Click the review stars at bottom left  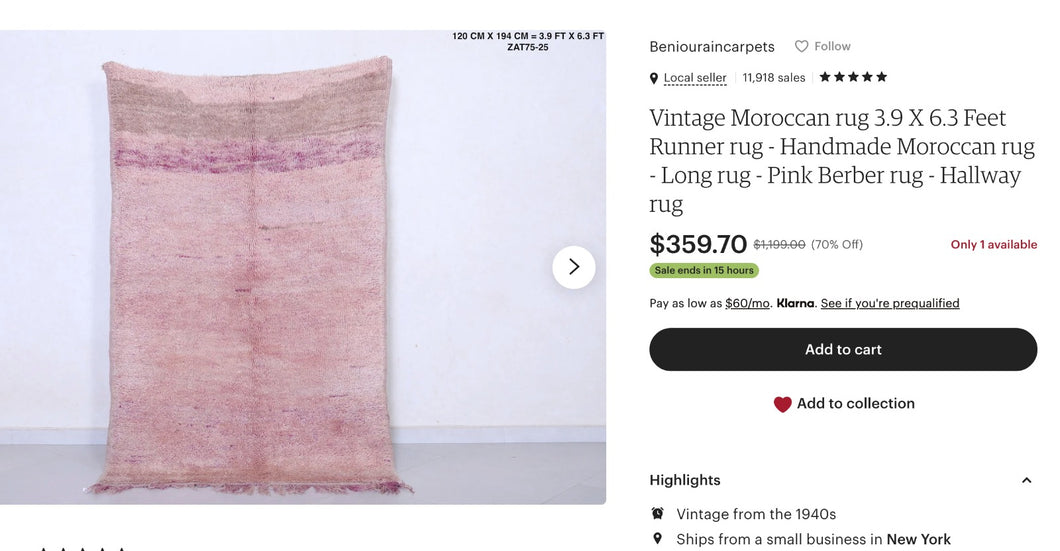(82, 548)
